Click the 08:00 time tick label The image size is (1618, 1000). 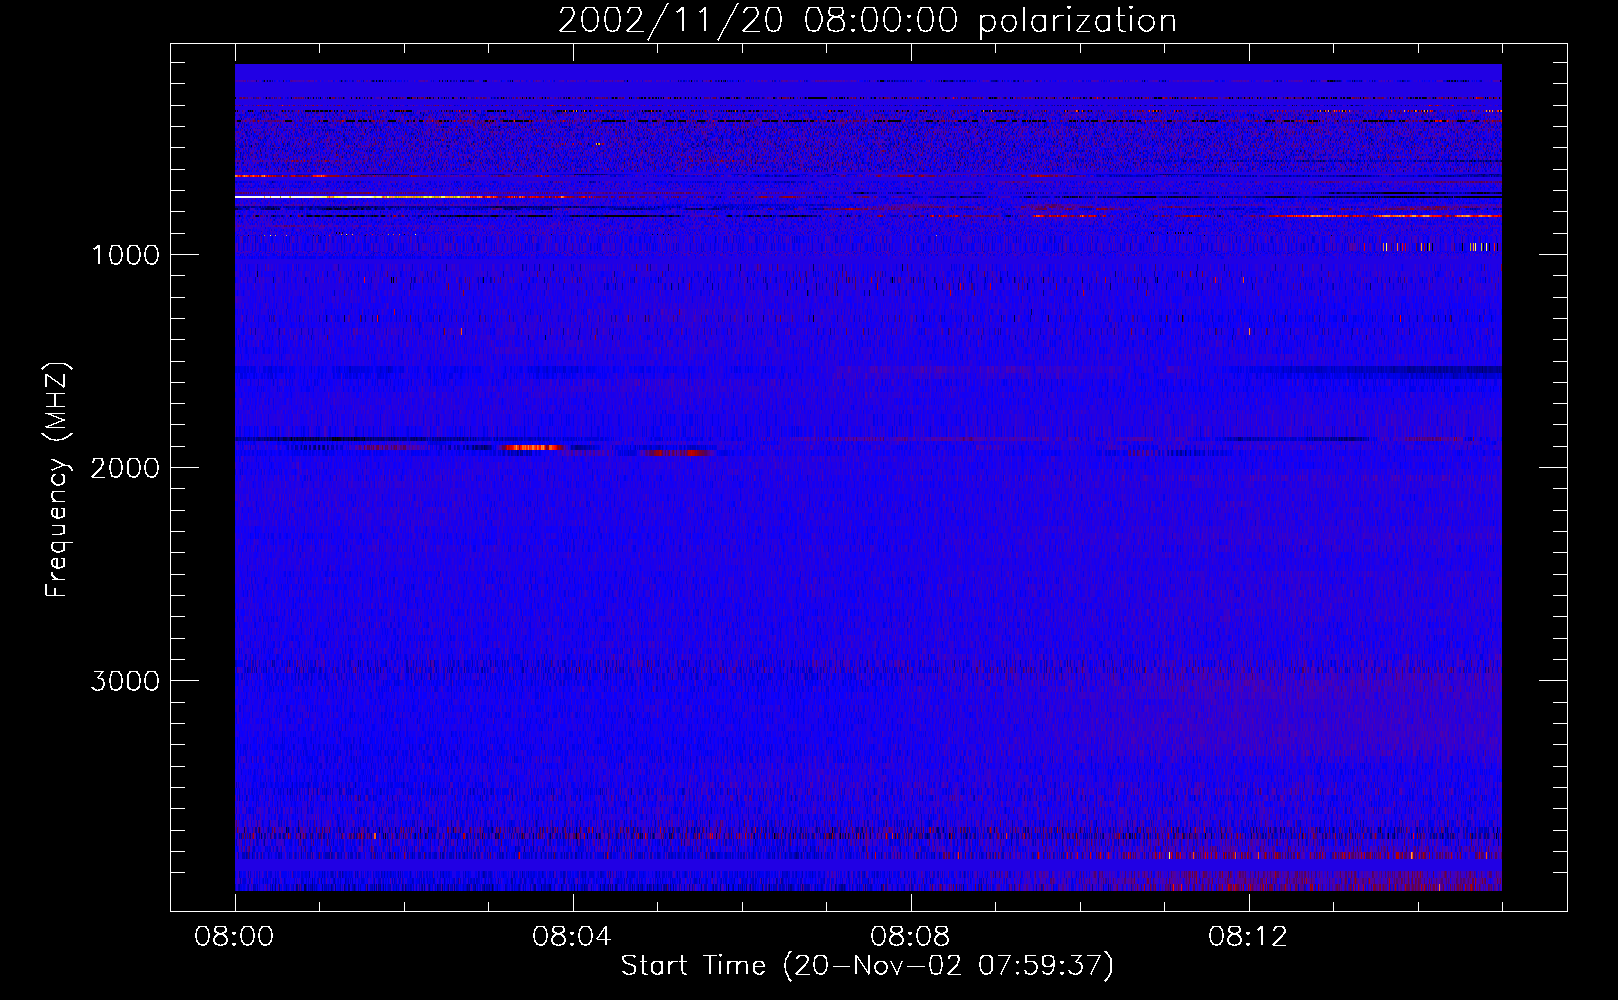[x=234, y=937]
